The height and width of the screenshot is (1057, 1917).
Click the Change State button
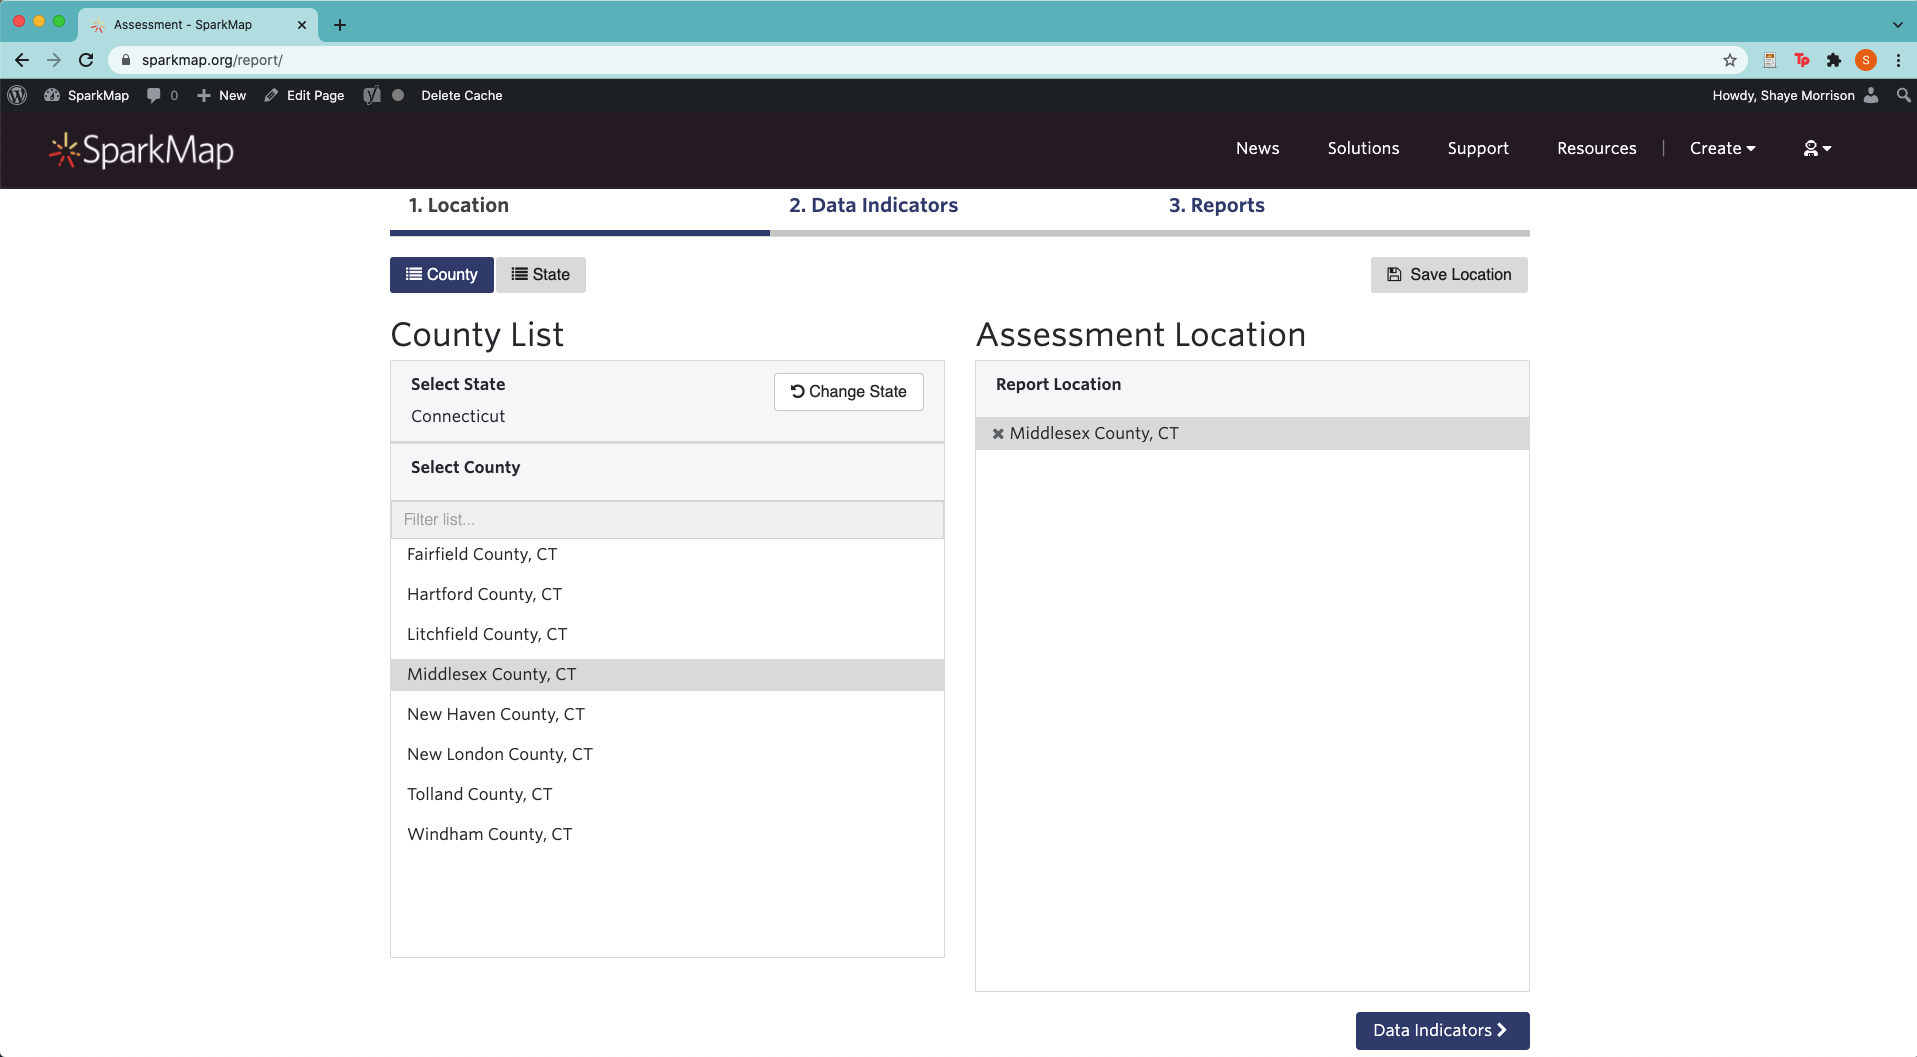click(847, 392)
